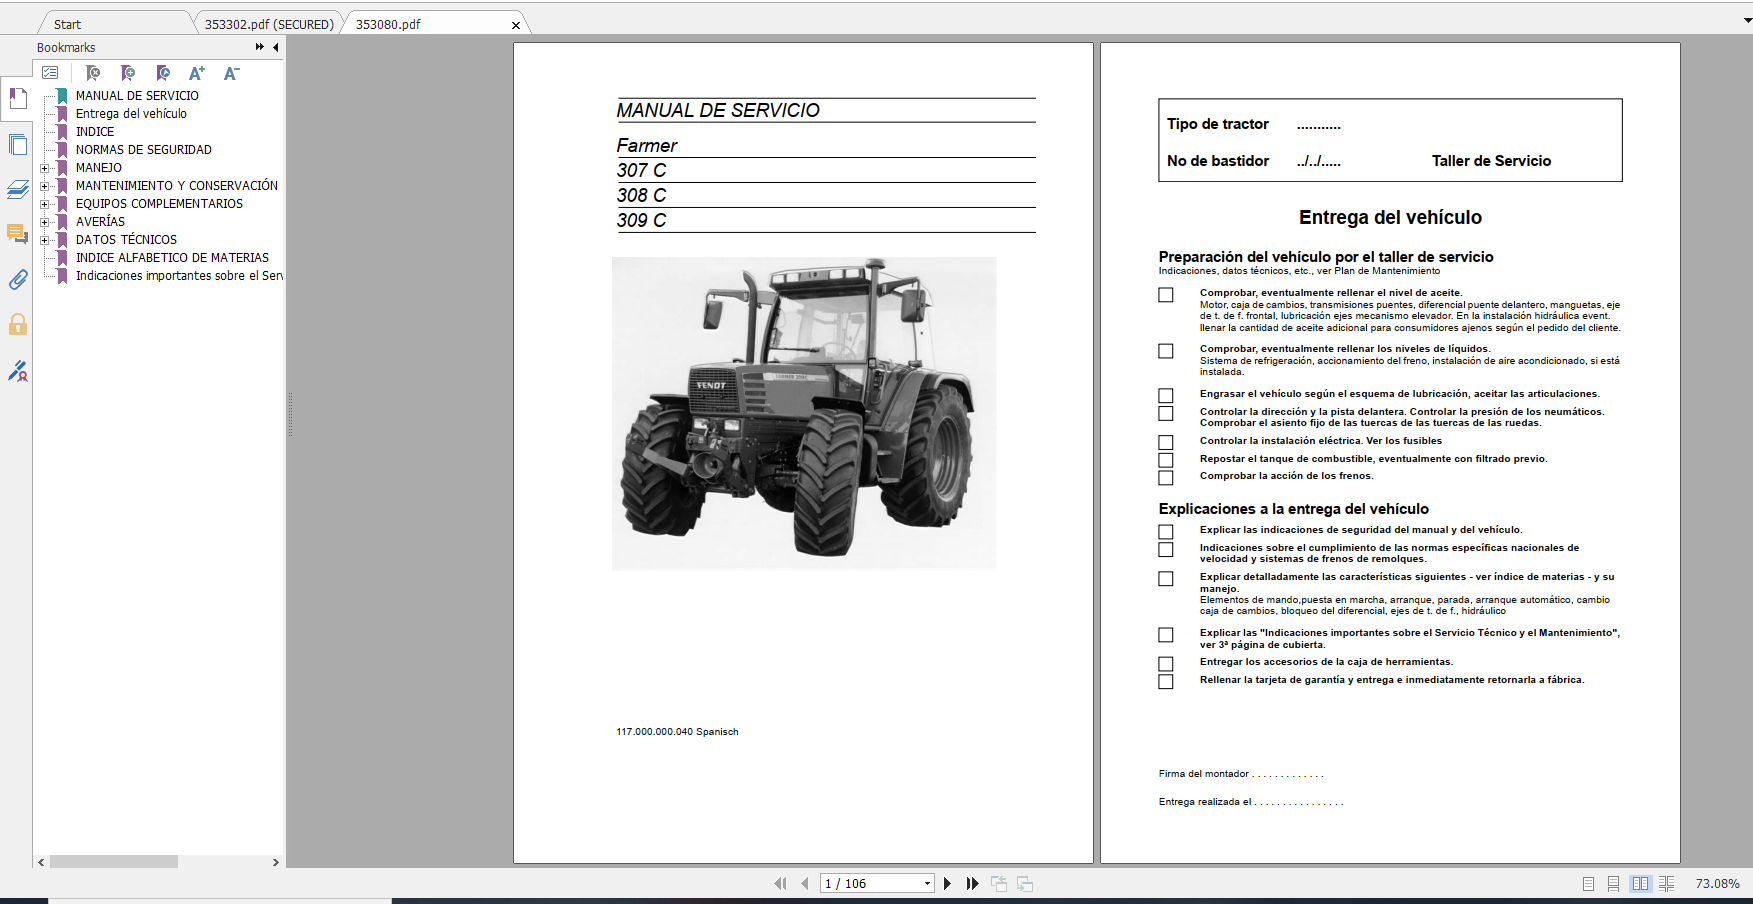
Task: Select the AVERÍAS bookmark label
Action: (100, 222)
